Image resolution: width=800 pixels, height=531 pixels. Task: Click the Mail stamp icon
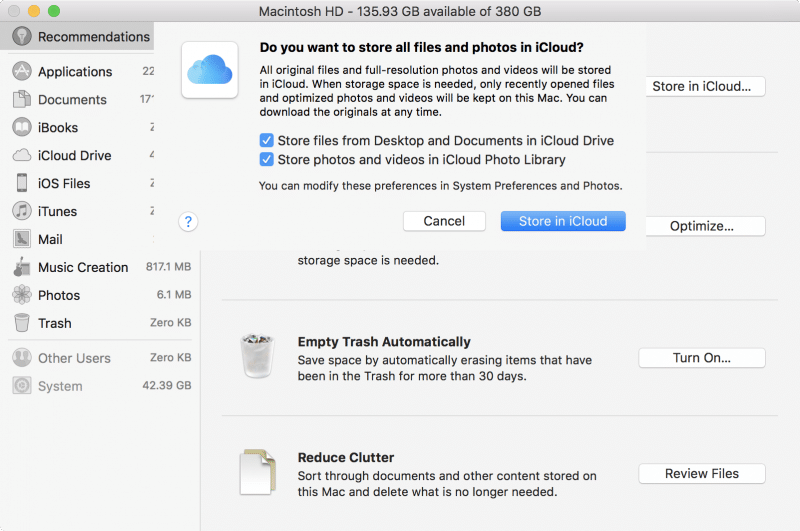click(21, 239)
